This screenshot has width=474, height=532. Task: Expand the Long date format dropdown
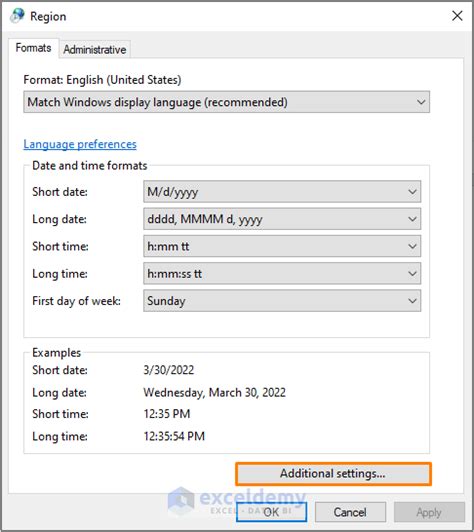[x=282, y=219]
